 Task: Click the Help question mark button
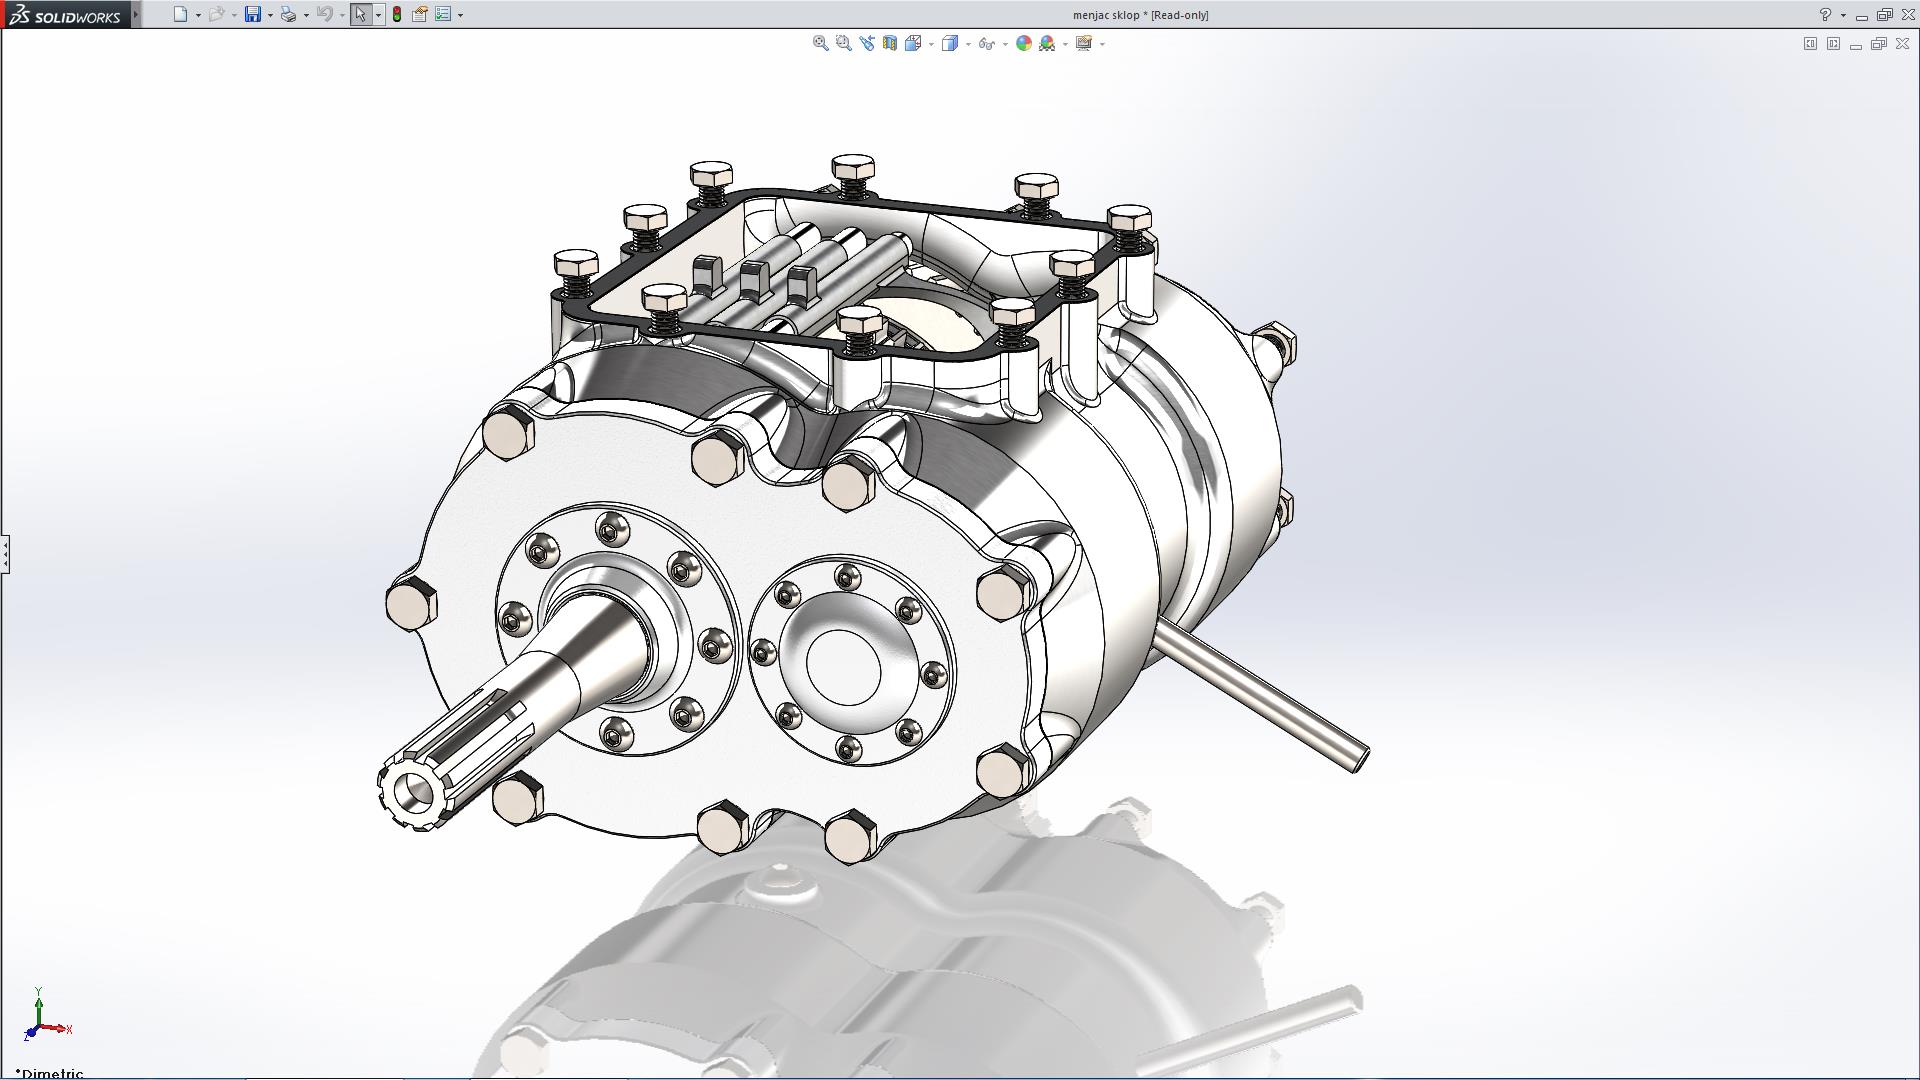1824,15
